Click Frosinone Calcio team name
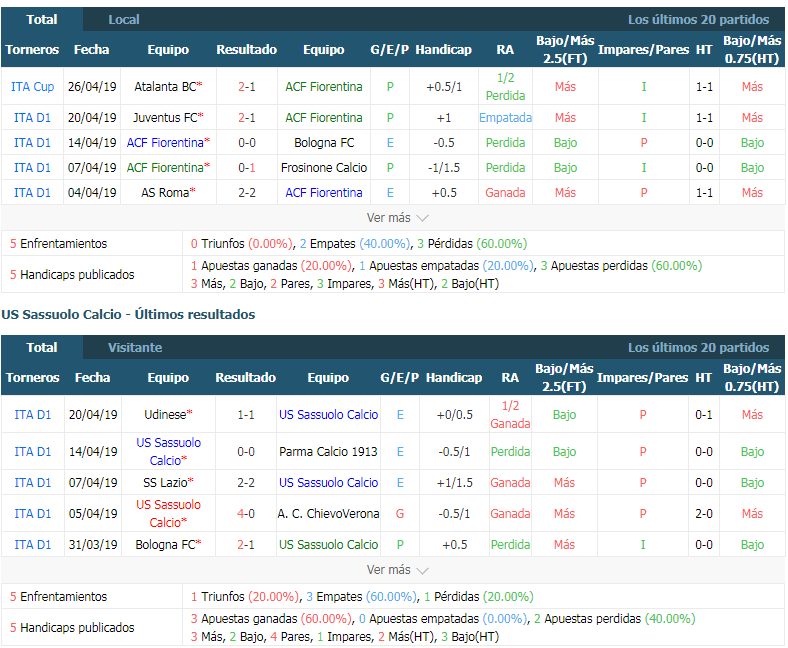The image size is (788, 648). point(324,167)
